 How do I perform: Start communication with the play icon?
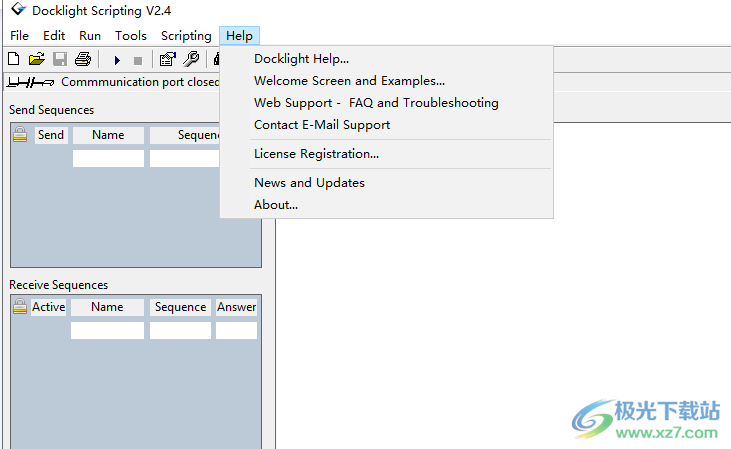117,60
